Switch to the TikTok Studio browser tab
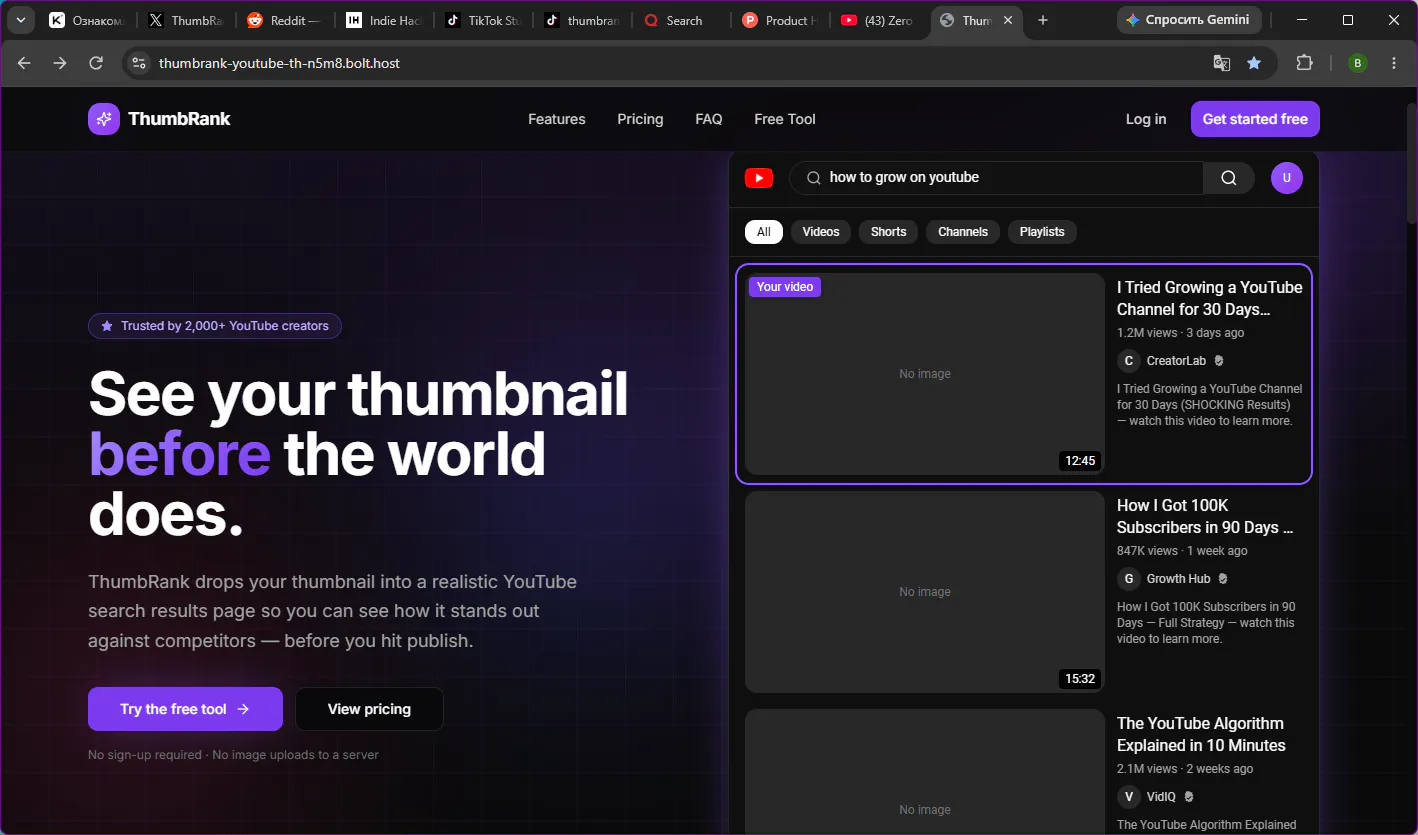The width and height of the screenshot is (1418, 835). (483, 20)
